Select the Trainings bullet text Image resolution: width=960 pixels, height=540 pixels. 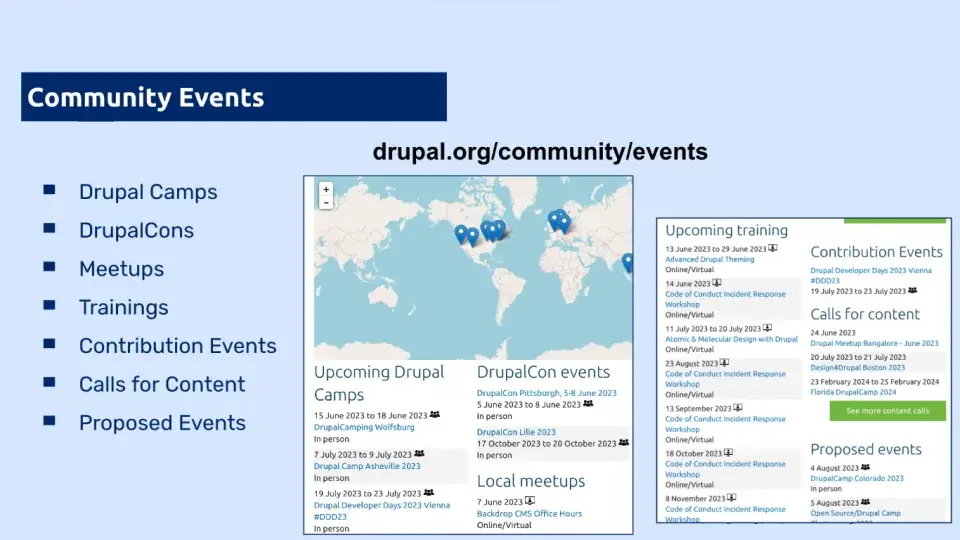point(124,308)
